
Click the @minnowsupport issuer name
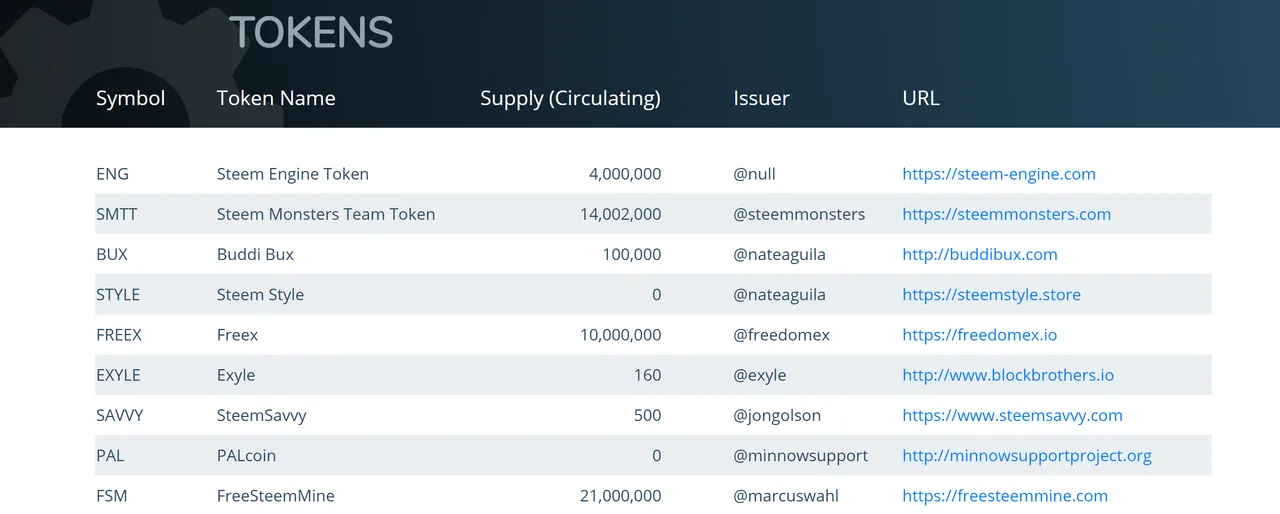[x=800, y=455]
